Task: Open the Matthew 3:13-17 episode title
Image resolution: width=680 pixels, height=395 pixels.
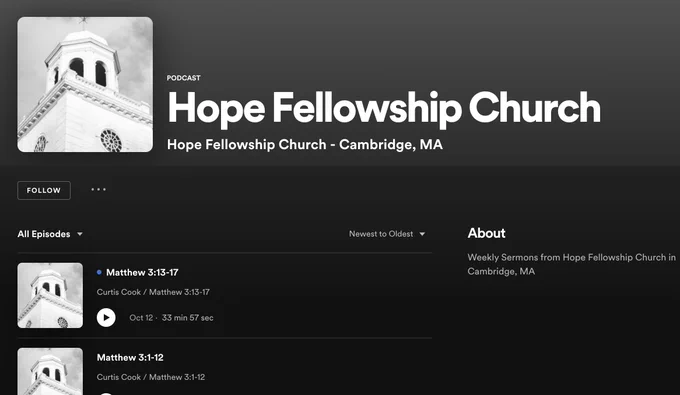Action: [x=142, y=272]
